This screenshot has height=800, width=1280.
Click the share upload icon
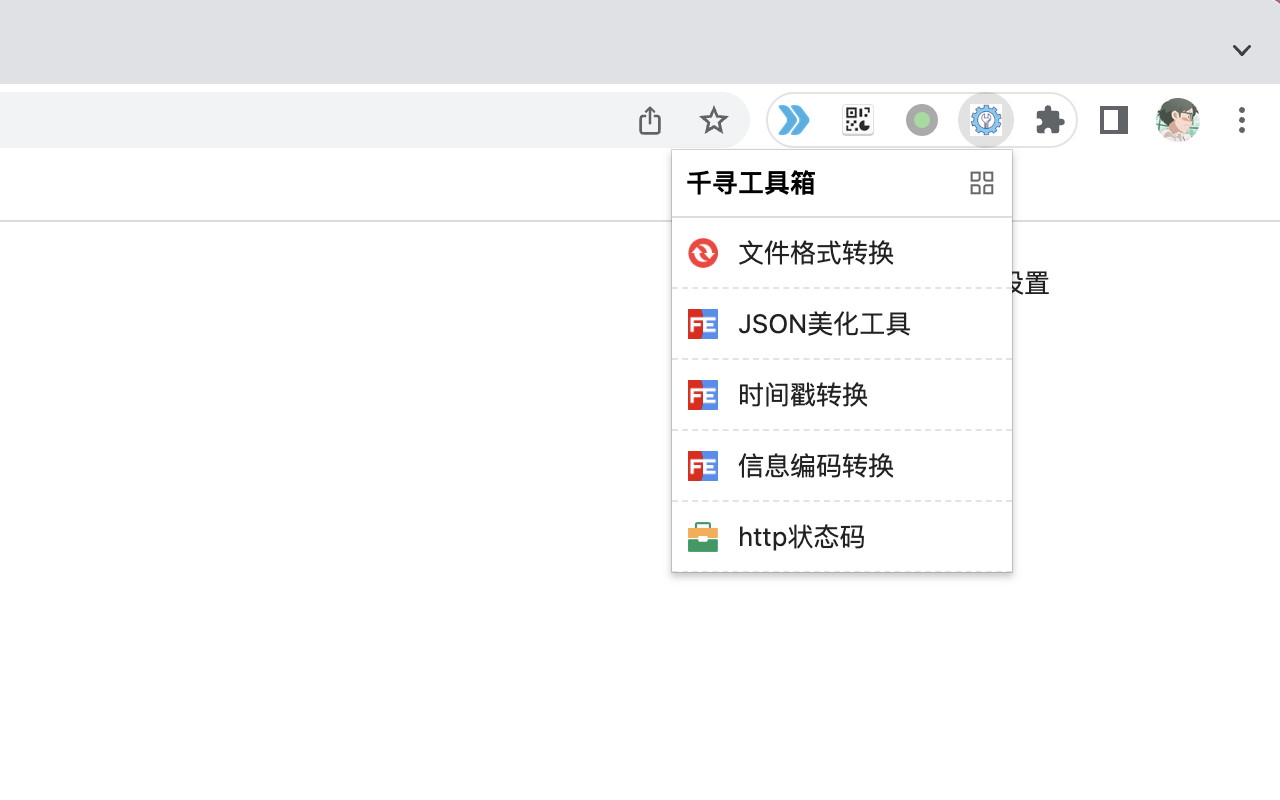coord(649,119)
